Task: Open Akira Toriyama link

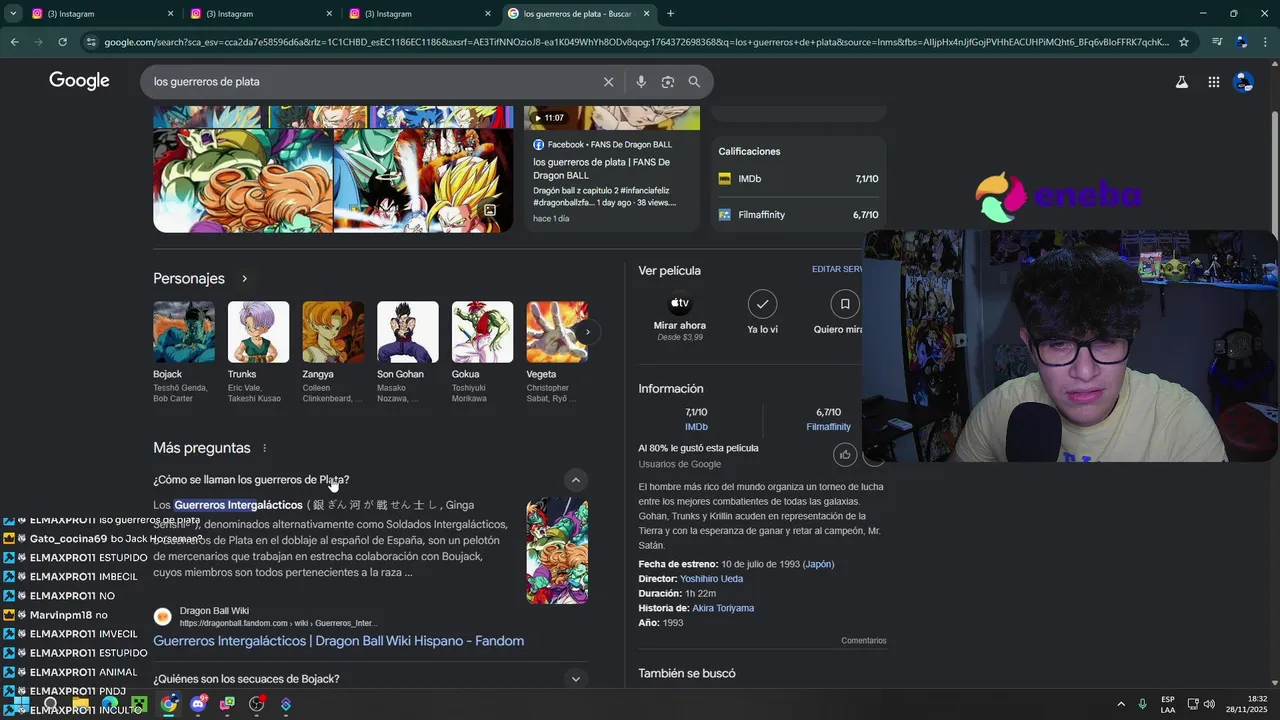Action: point(723,608)
